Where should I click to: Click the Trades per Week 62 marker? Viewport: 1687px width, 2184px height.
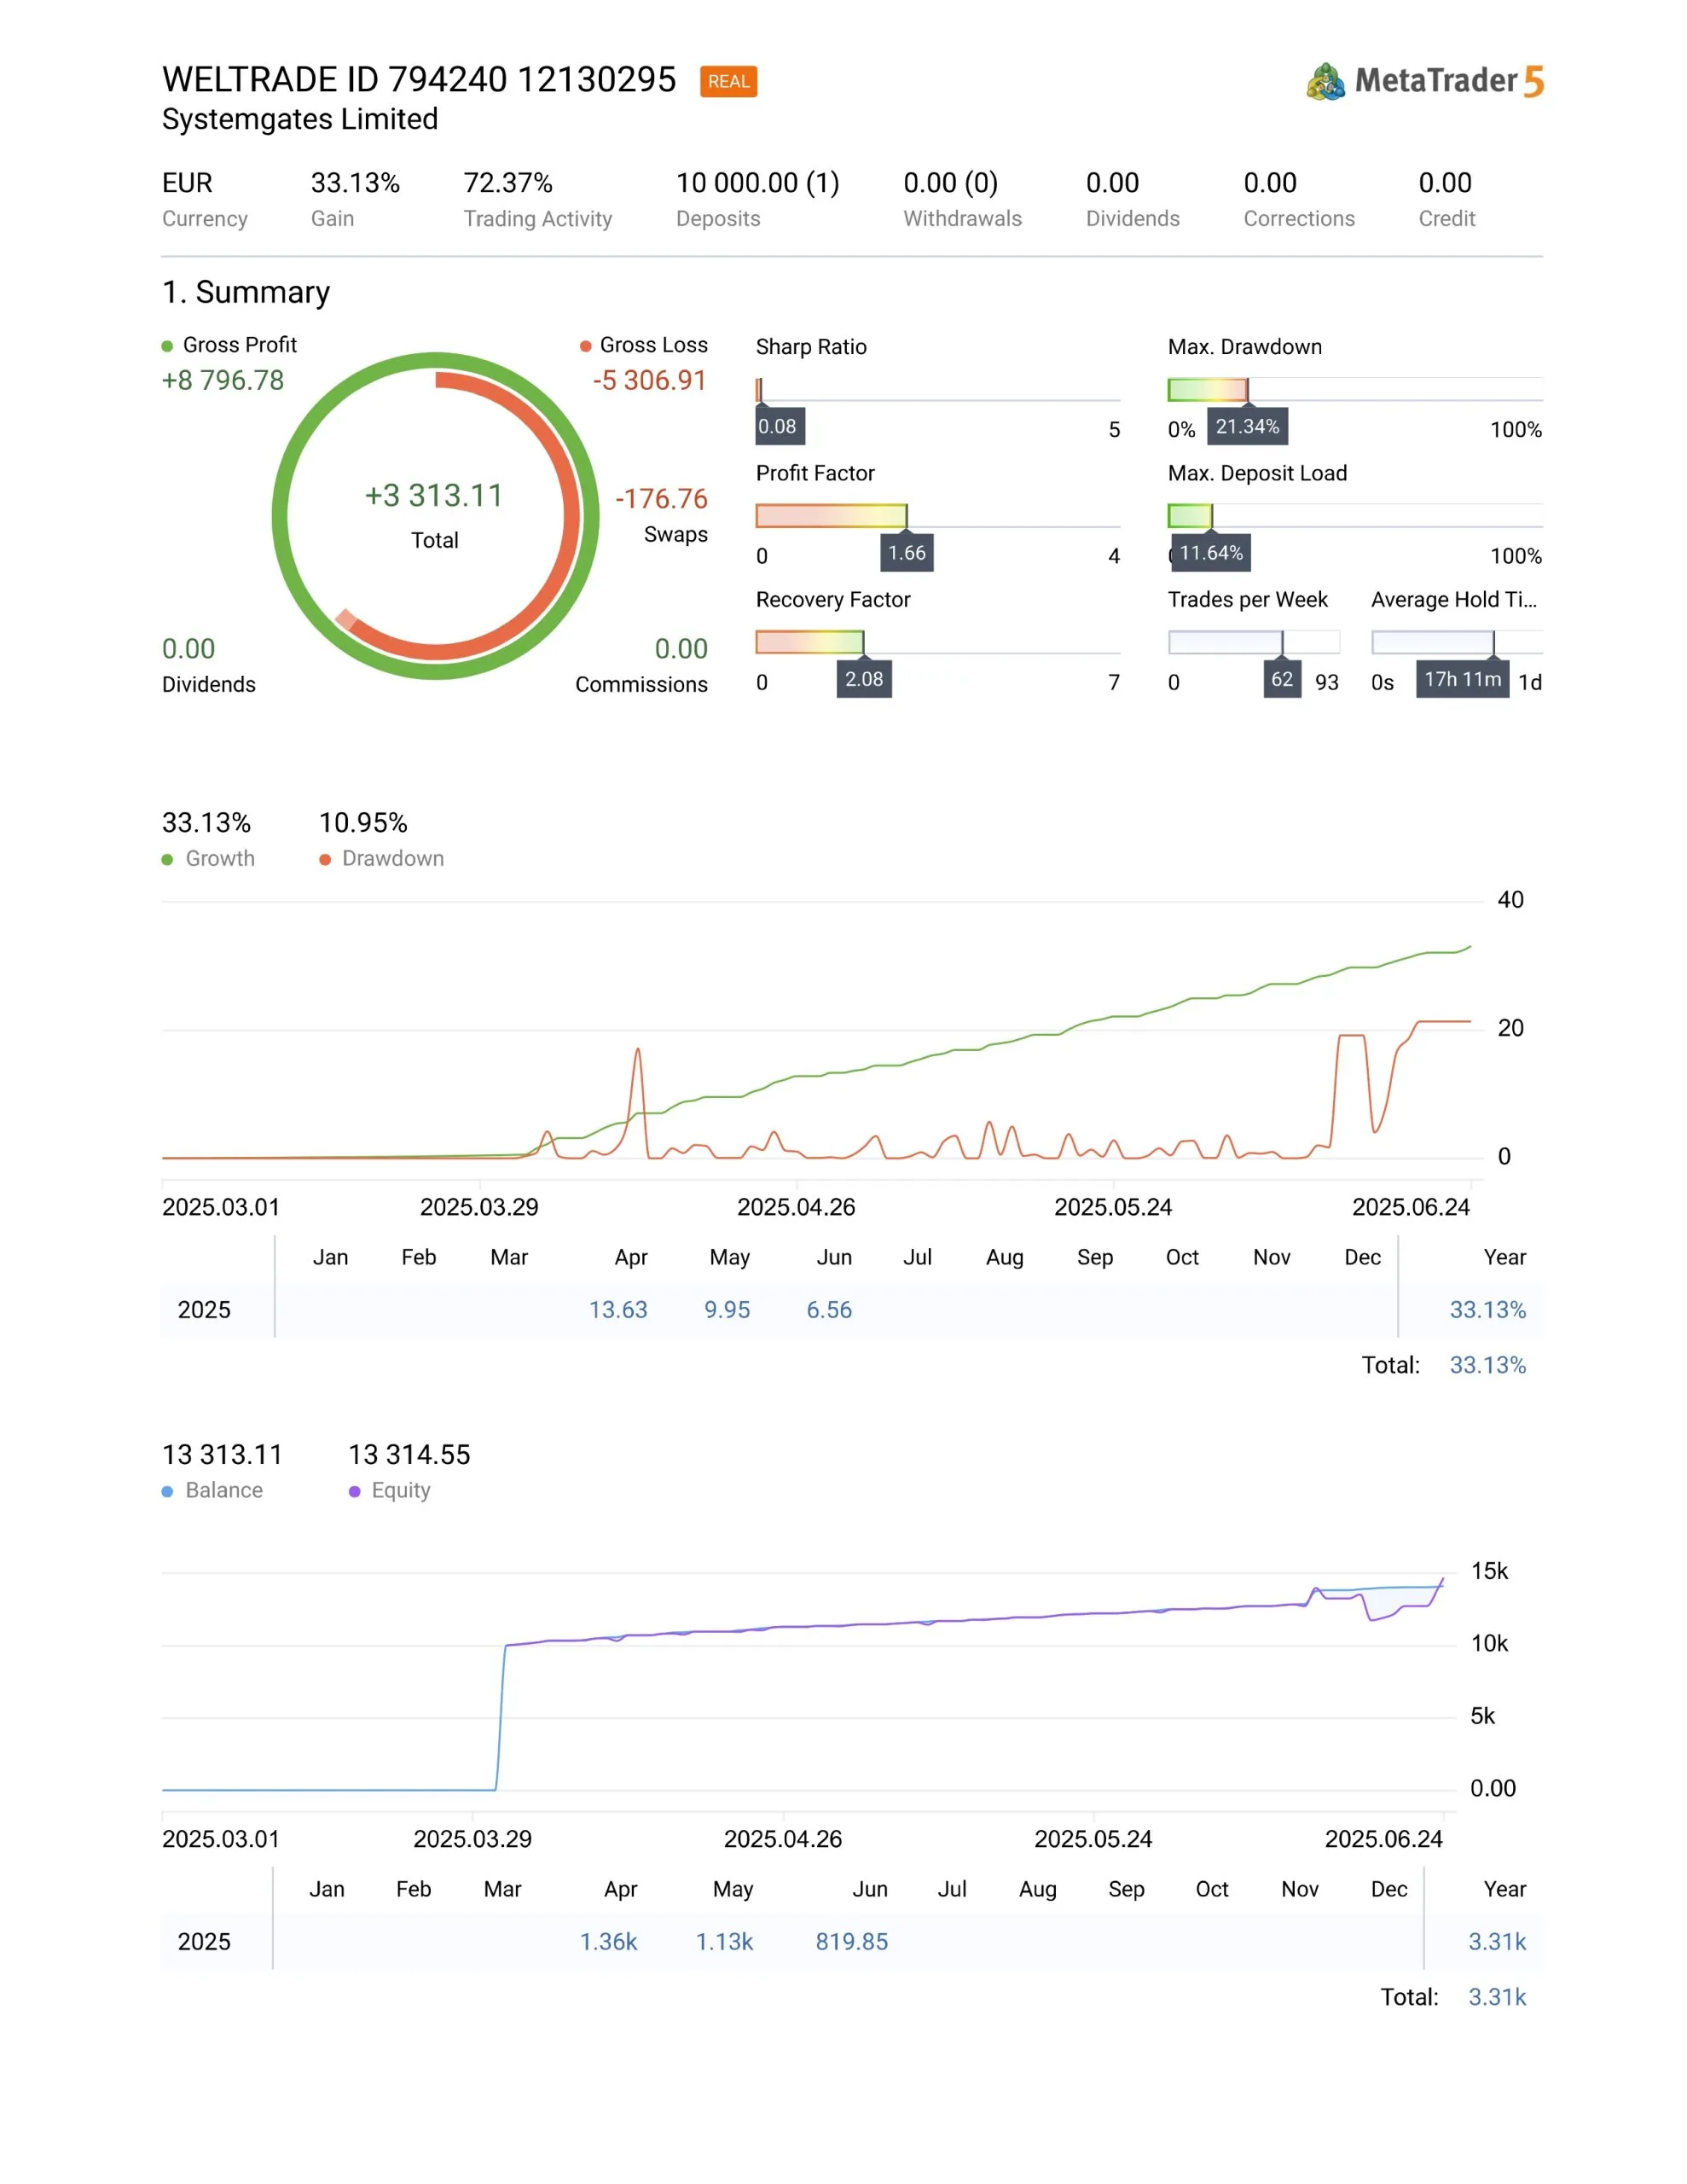[1281, 679]
